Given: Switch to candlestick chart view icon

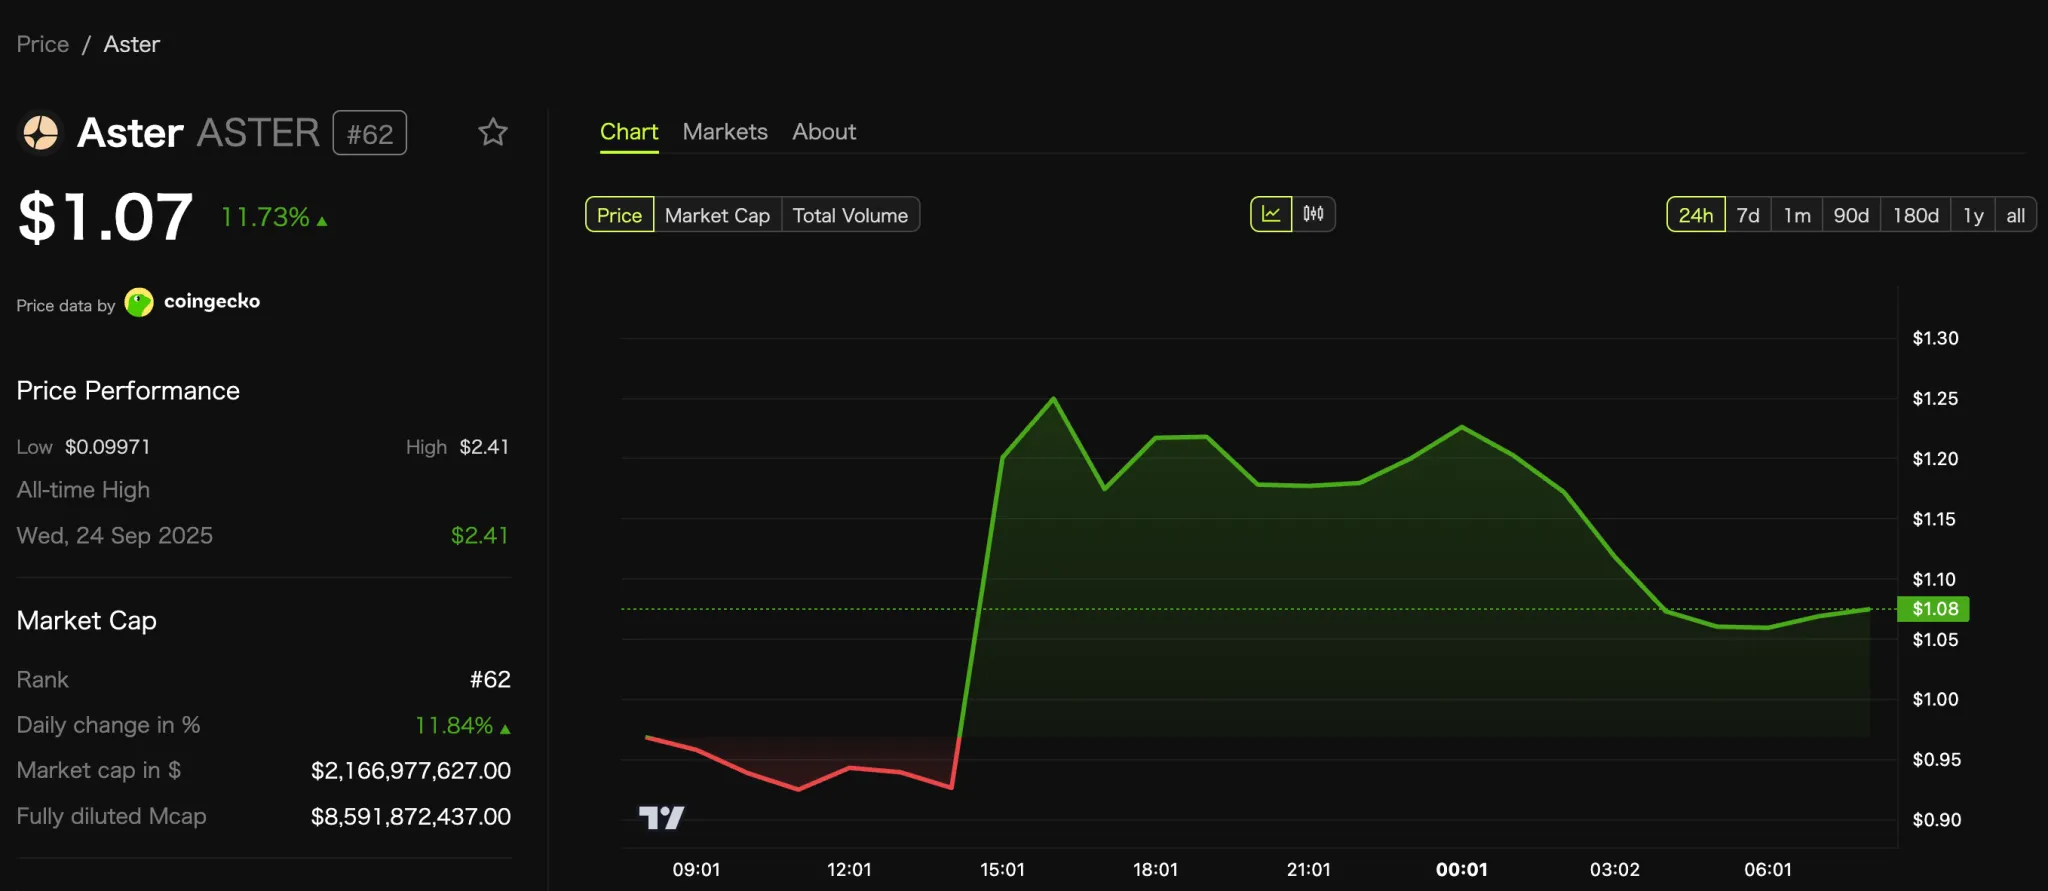Looking at the screenshot, I should [x=1313, y=214].
